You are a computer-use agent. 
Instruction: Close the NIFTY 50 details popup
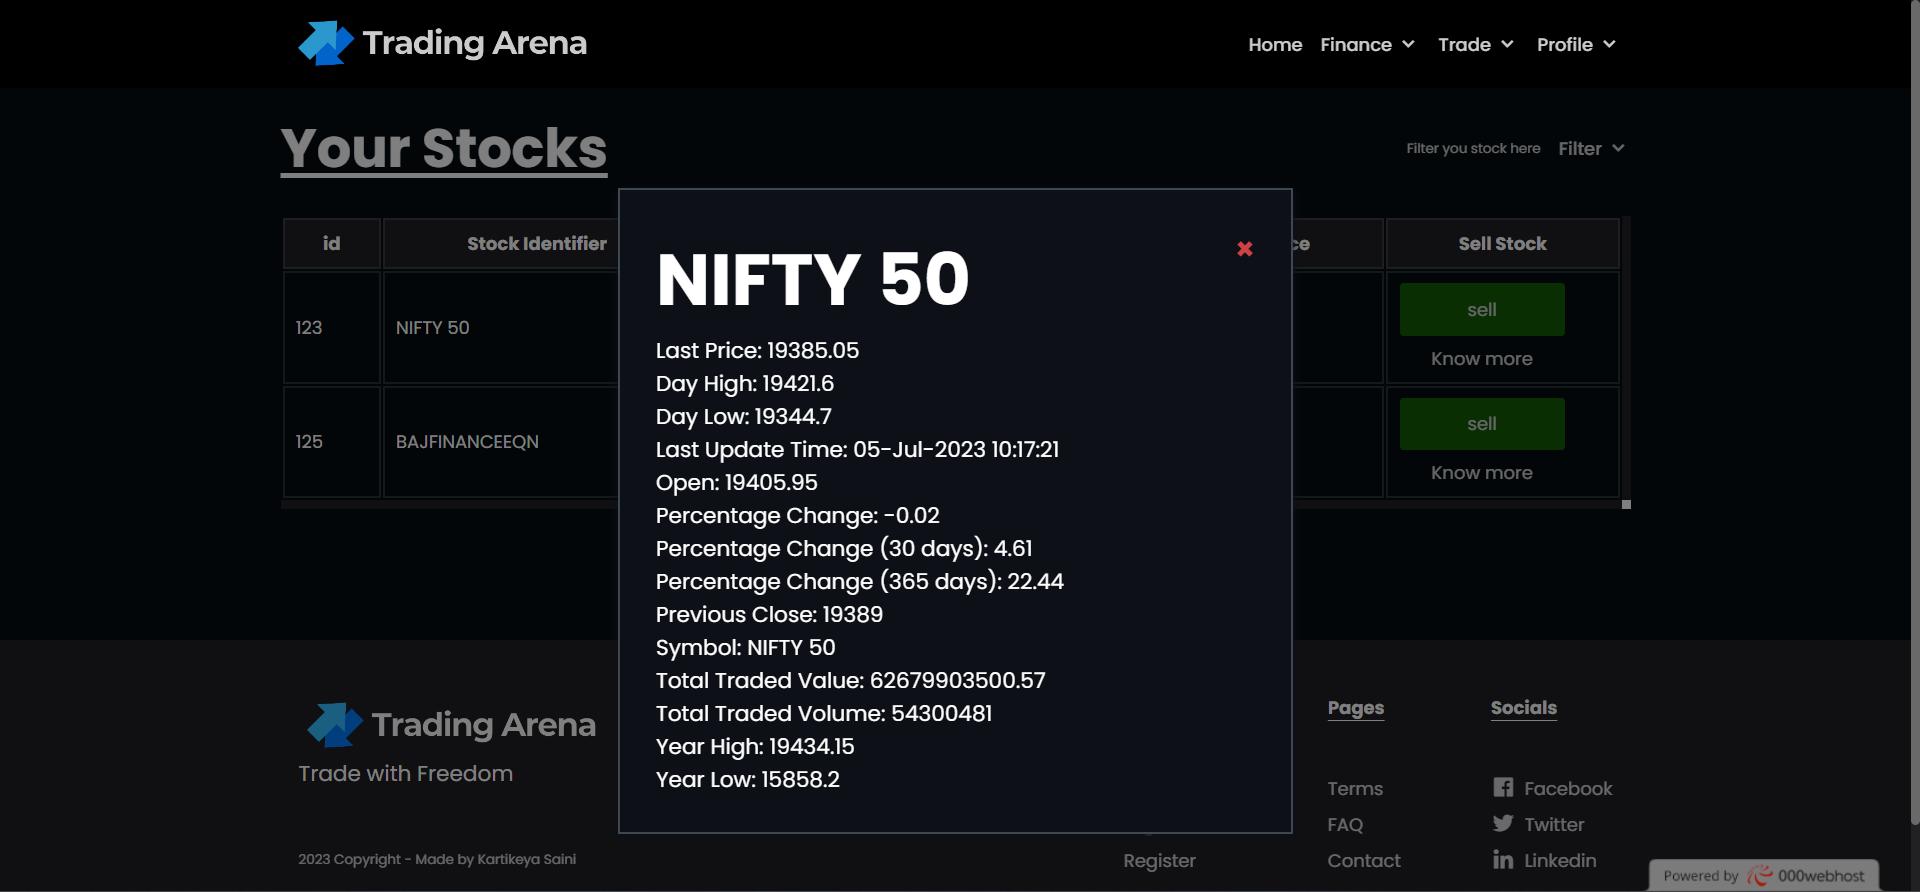coord(1245,249)
